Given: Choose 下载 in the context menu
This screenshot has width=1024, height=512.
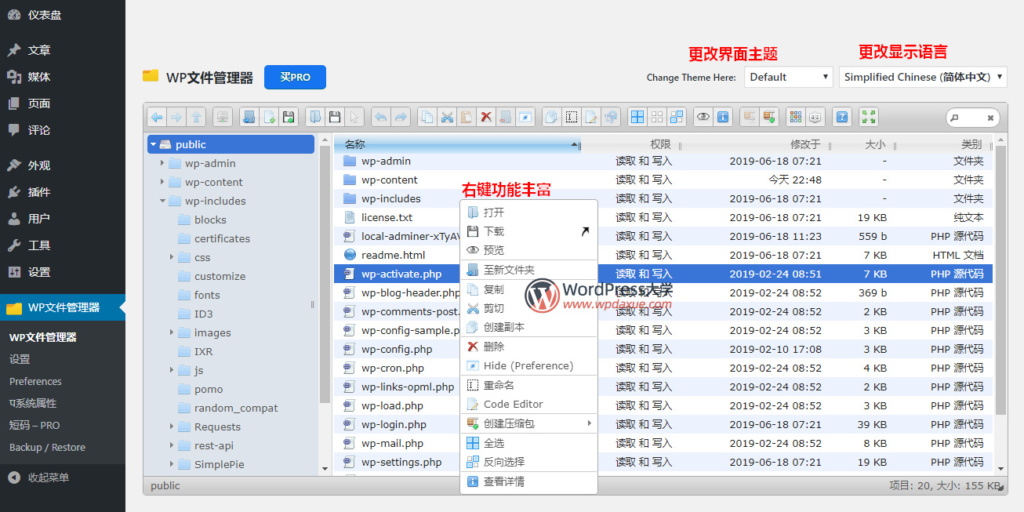Looking at the screenshot, I should [x=529, y=231].
